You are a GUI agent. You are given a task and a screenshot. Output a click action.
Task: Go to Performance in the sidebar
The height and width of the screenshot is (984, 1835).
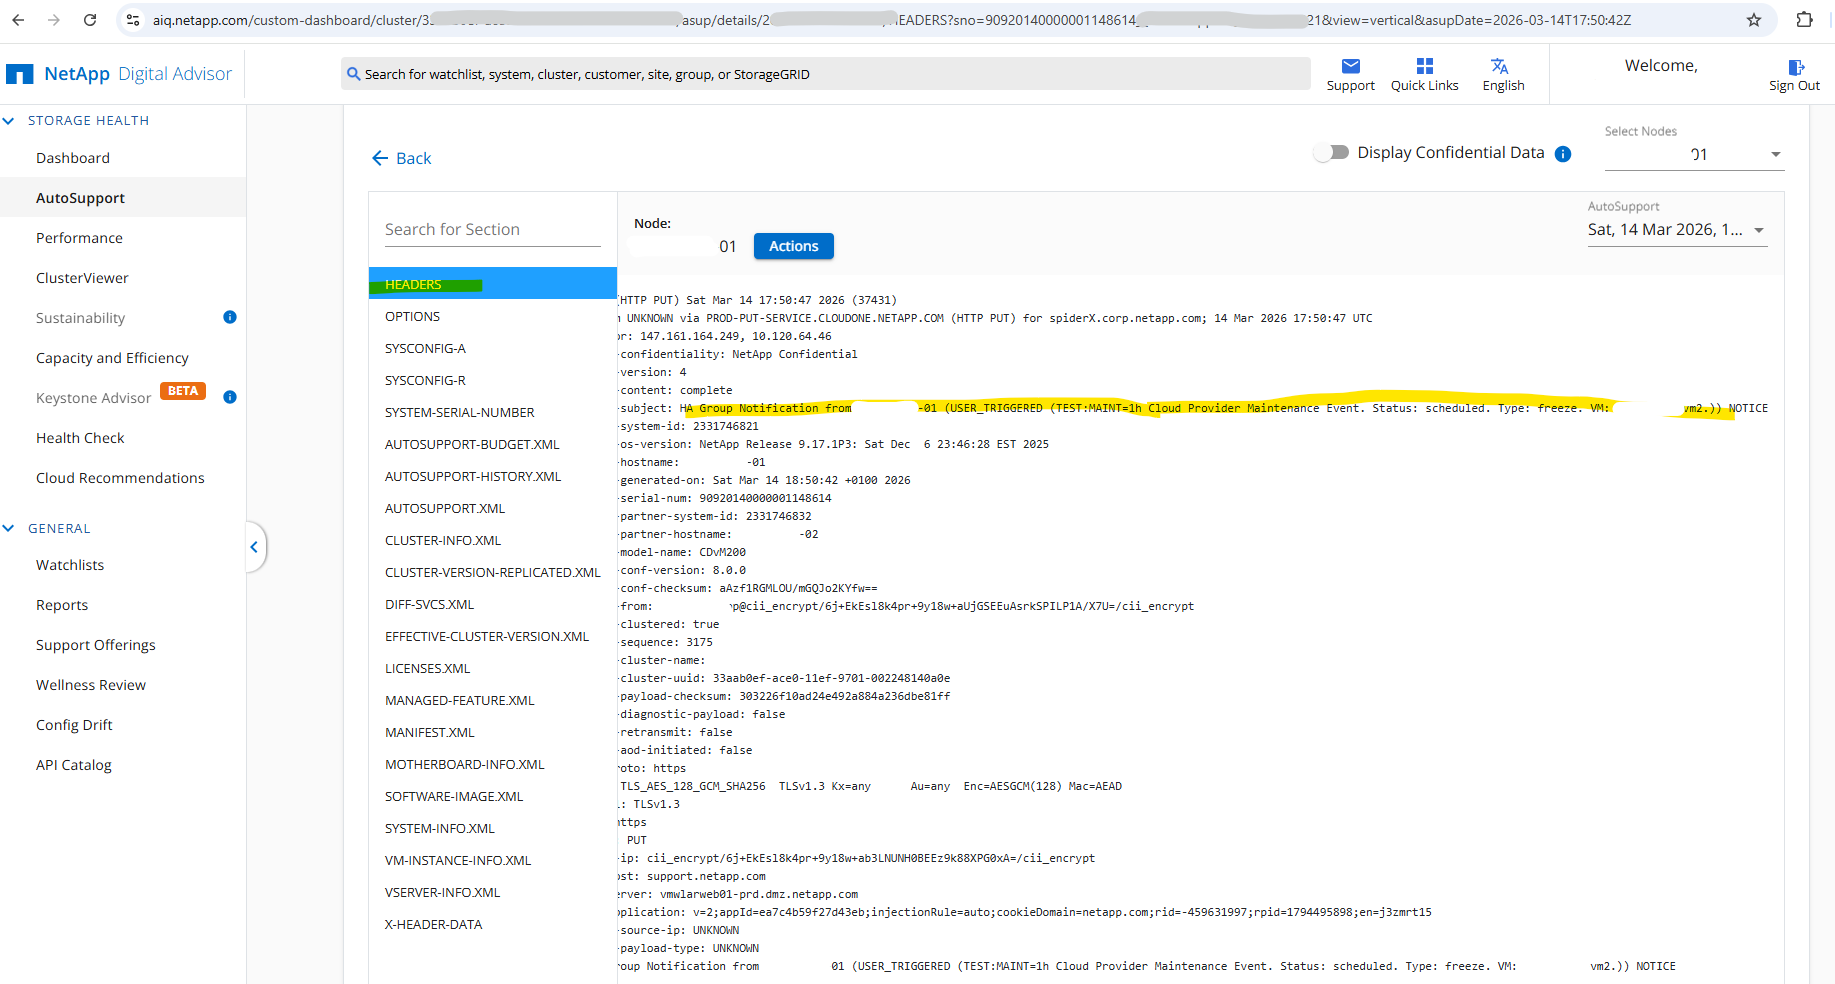(79, 238)
